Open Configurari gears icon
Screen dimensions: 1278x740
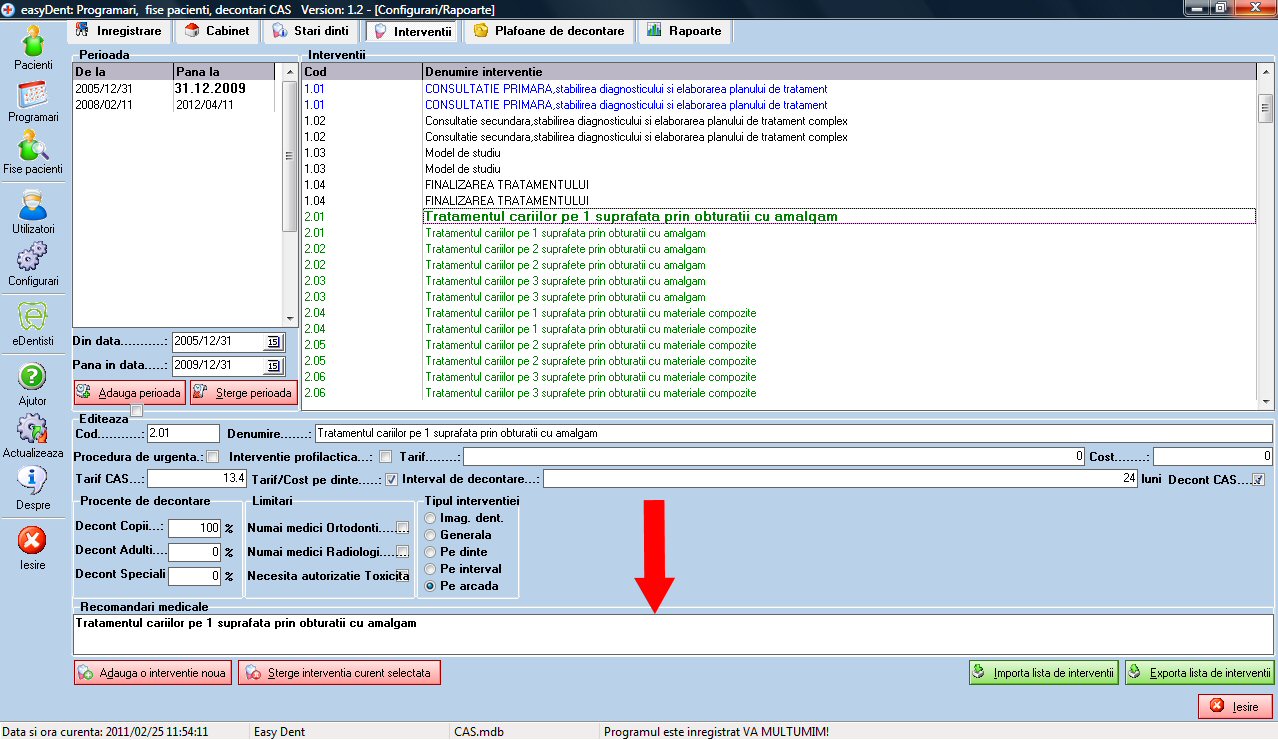click(x=33, y=260)
